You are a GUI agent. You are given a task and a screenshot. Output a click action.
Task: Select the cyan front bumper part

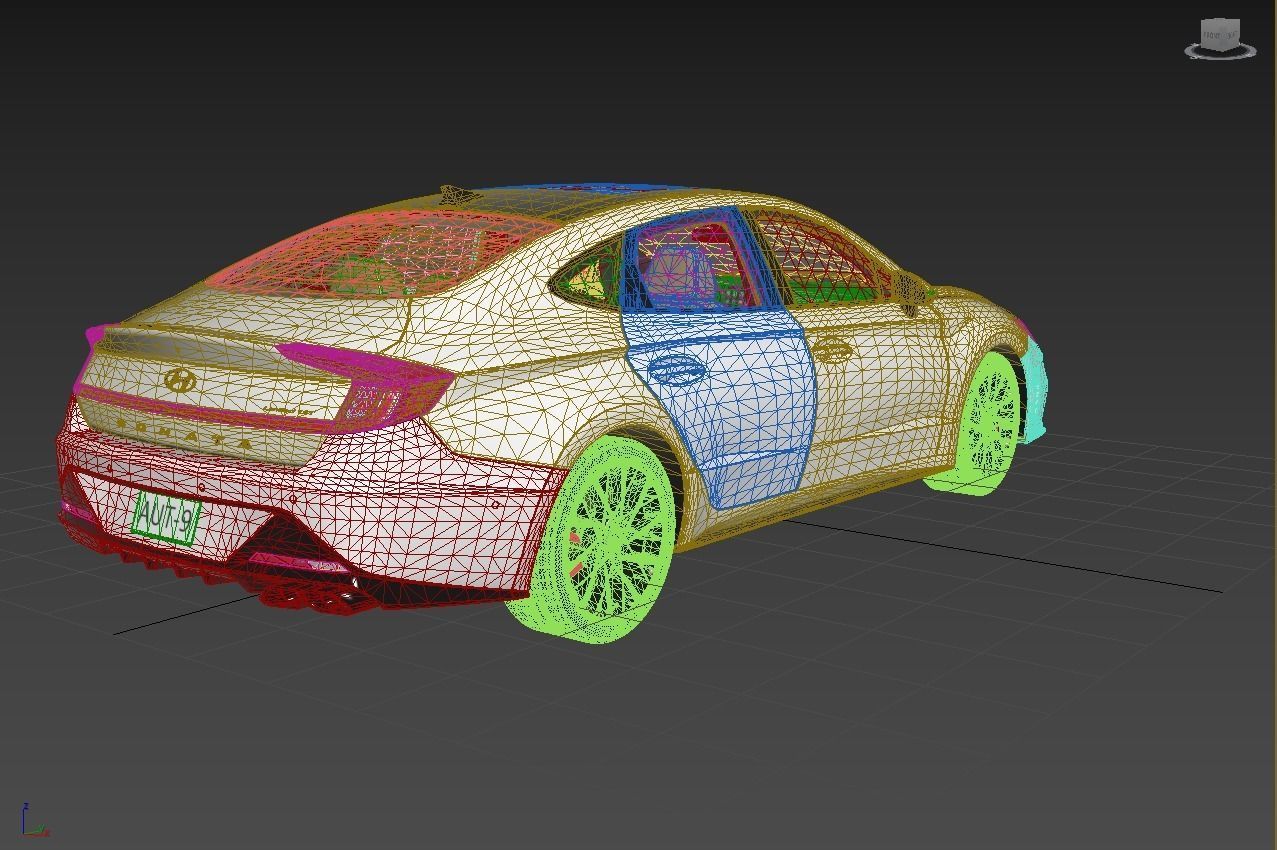[x=1036, y=392]
